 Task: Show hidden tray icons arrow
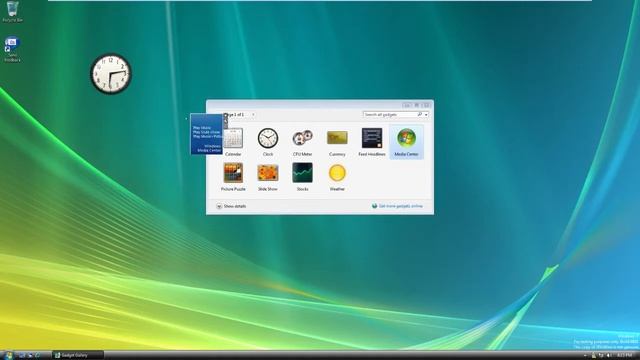pyautogui.click(x=586, y=356)
